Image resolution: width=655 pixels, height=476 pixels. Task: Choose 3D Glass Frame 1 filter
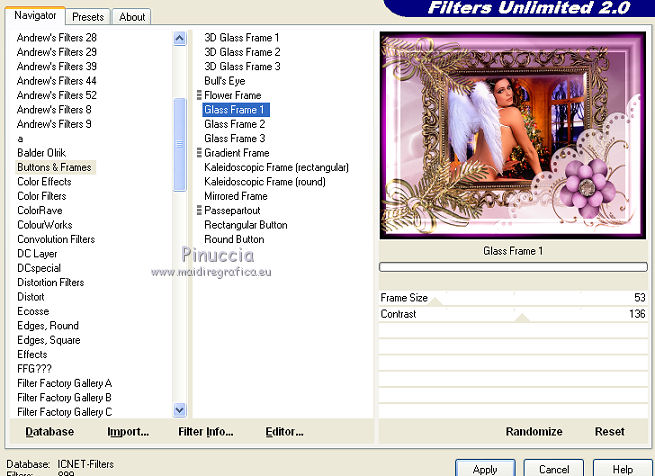pos(241,38)
